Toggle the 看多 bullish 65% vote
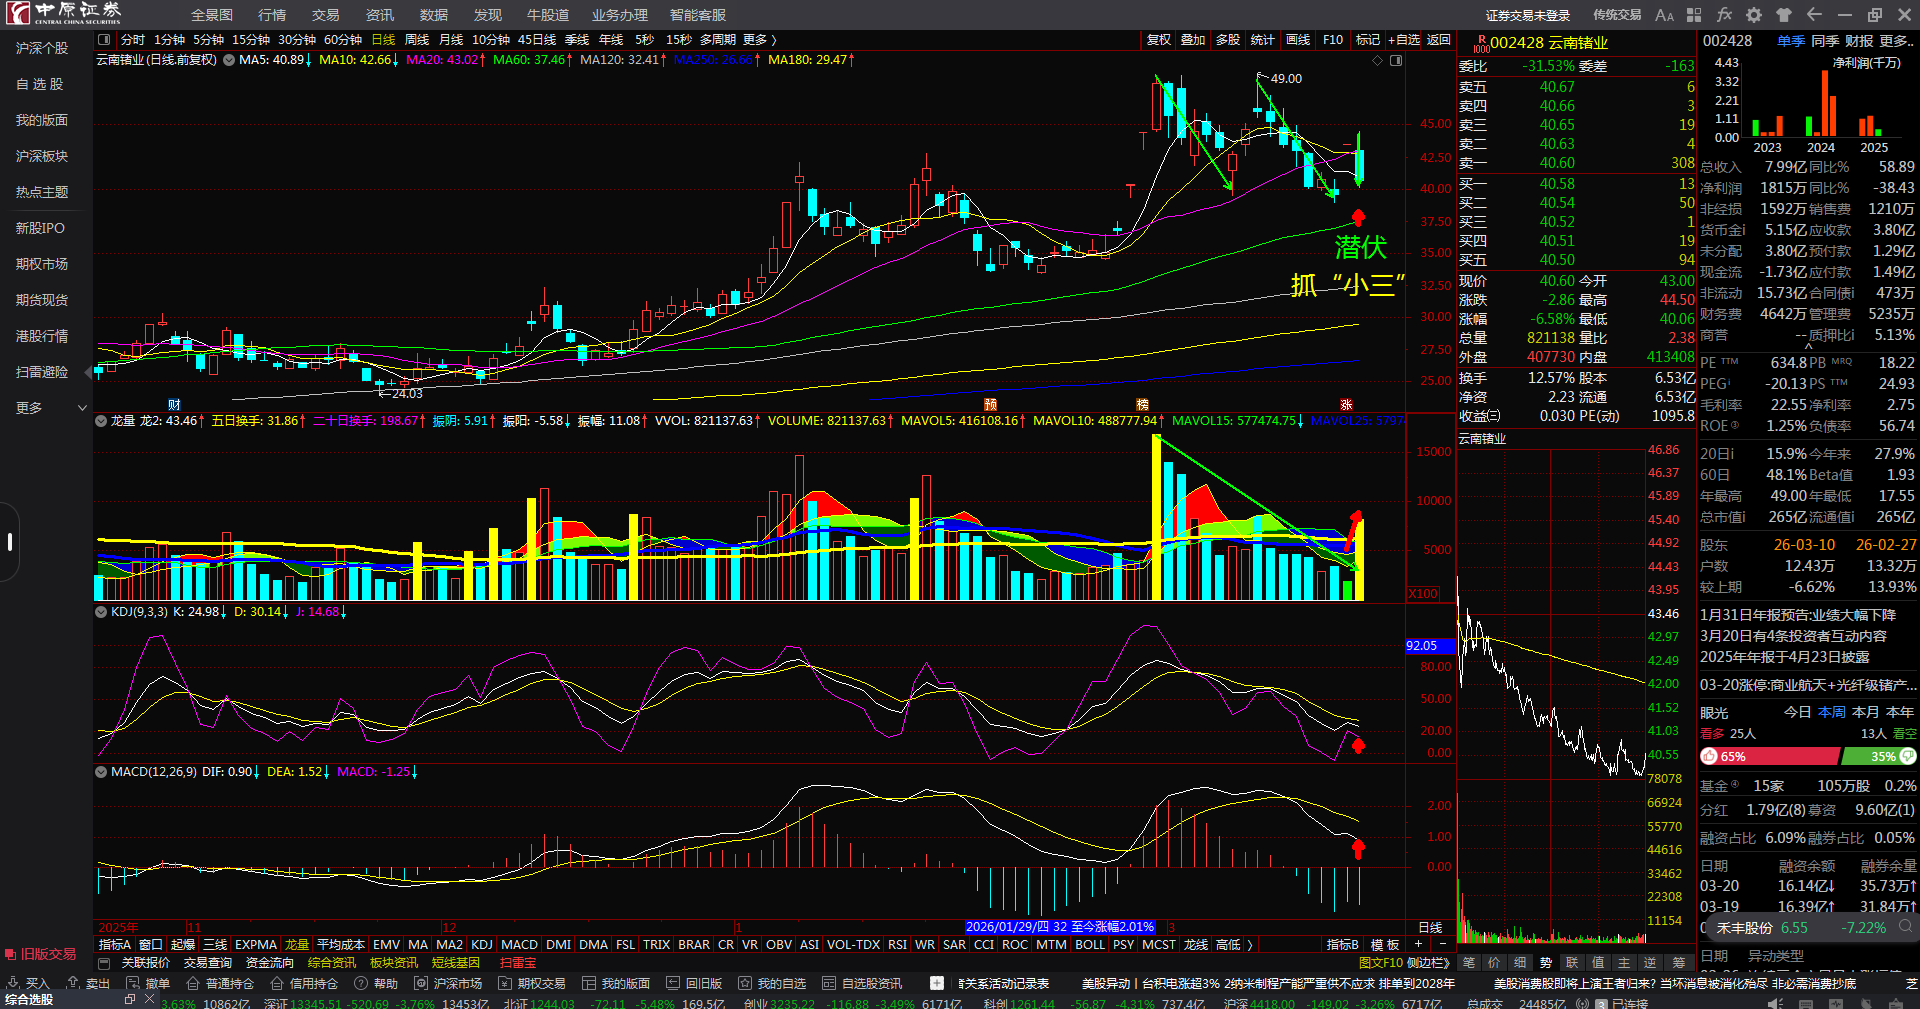1920x1009 pixels. point(1769,756)
